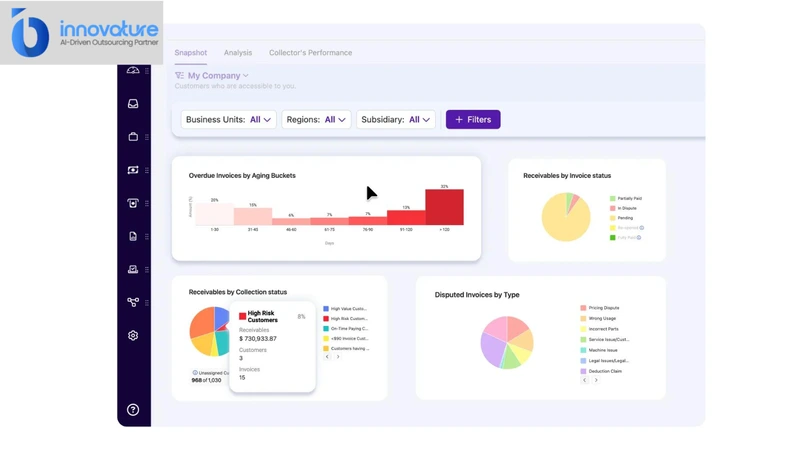Open the inbox tray icon in sidebar
Screen dimensions: 800x450
(x=133, y=104)
